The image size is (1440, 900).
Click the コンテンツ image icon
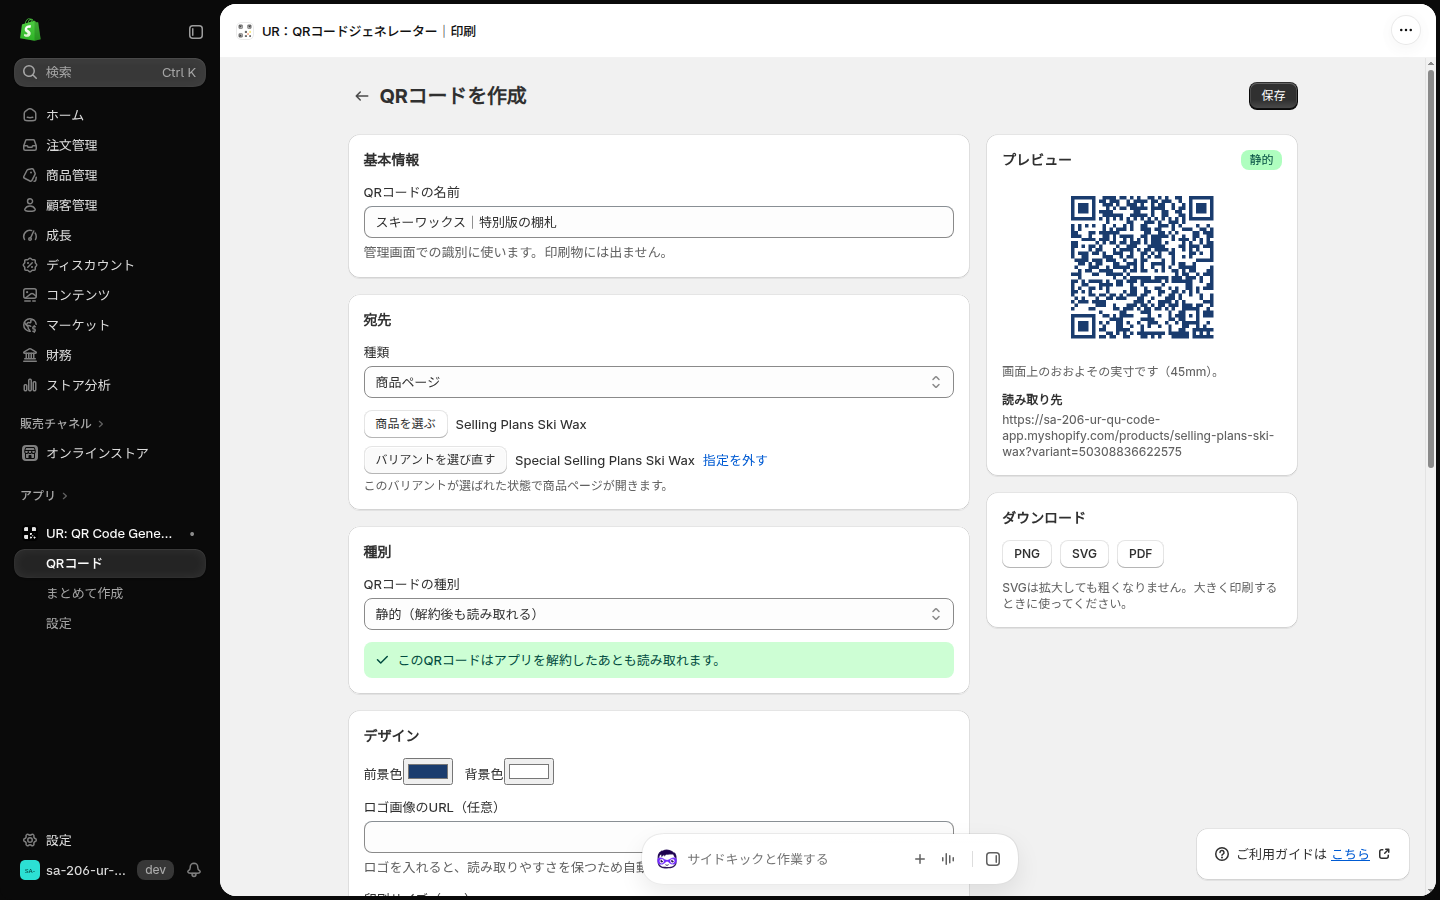(x=30, y=295)
